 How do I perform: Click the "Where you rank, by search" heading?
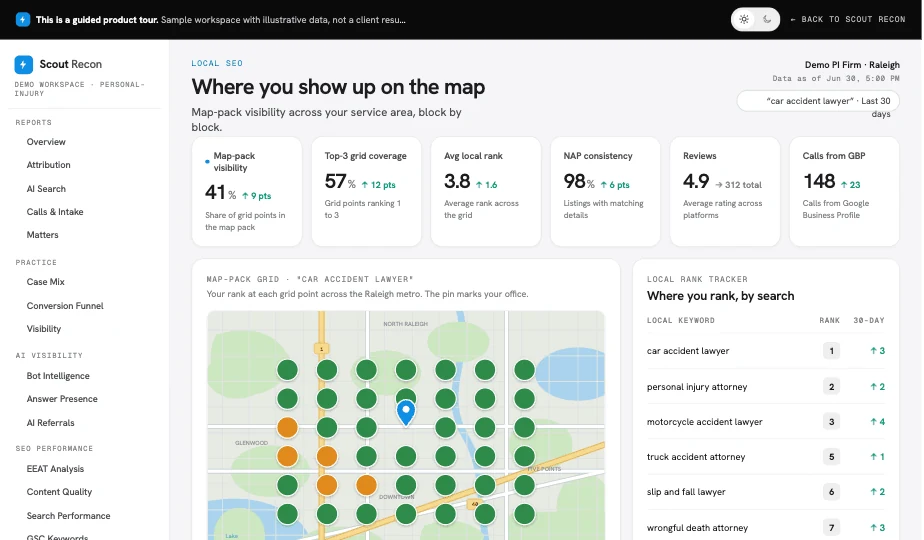click(x=720, y=296)
